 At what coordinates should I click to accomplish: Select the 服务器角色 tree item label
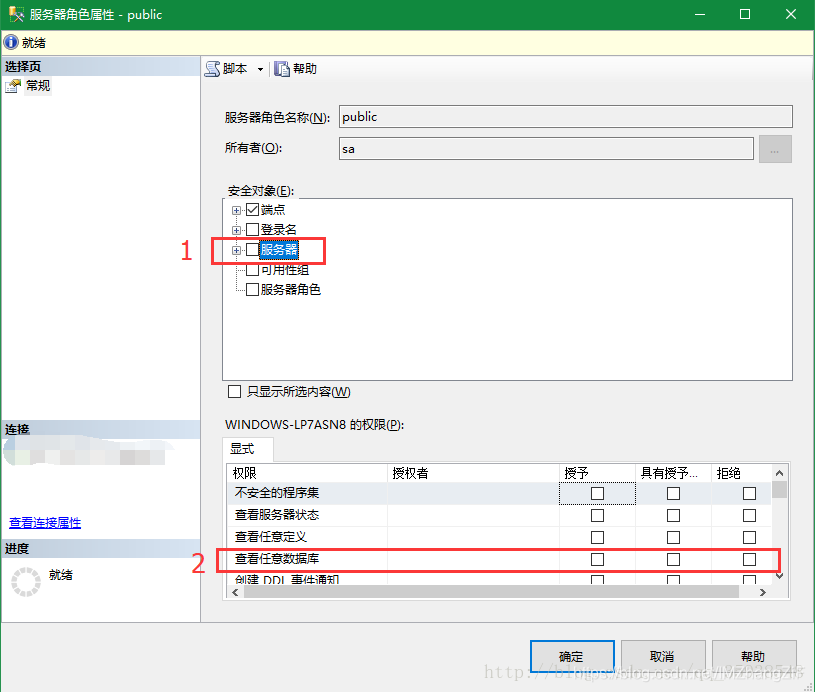click(291, 290)
